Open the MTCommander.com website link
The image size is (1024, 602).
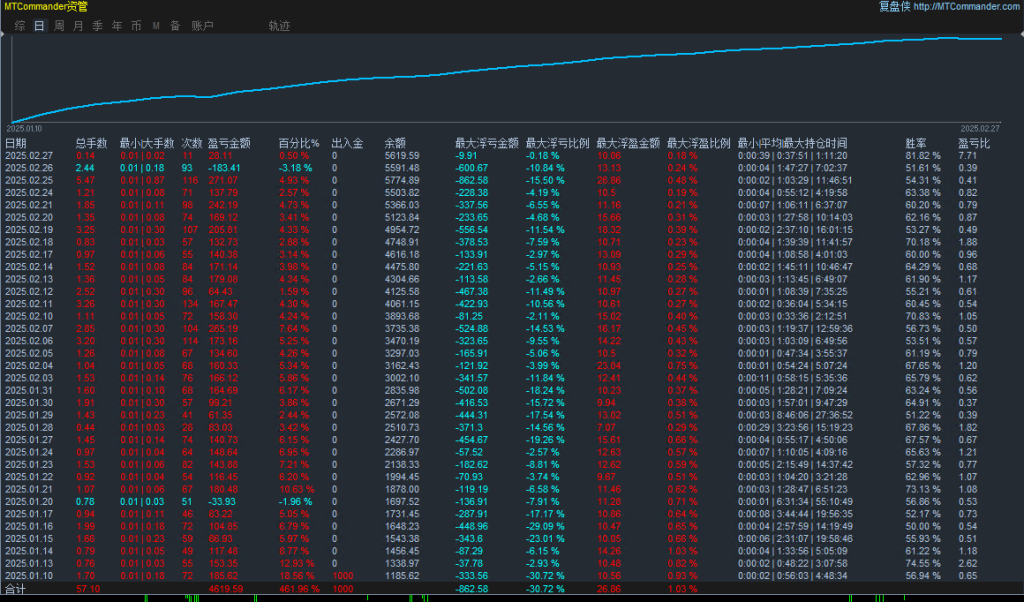pyautogui.click(x=962, y=7)
